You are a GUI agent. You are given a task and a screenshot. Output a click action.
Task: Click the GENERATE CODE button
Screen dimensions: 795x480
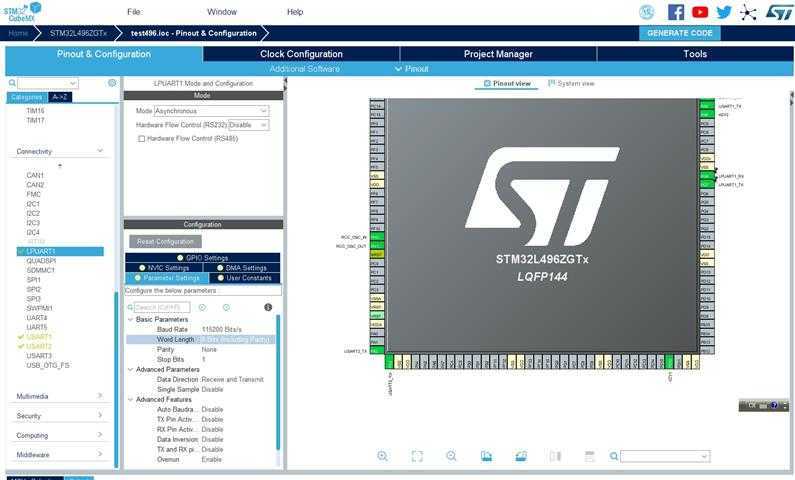pyautogui.click(x=679, y=33)
